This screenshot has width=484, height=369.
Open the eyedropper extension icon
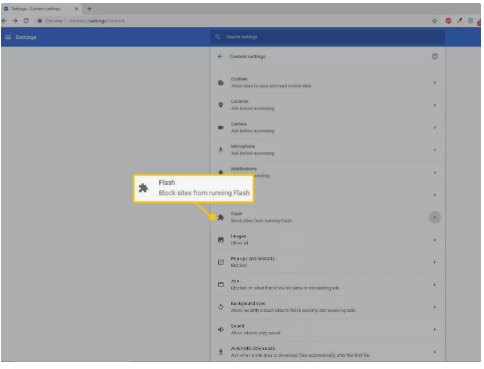click(x=460, y=21)
